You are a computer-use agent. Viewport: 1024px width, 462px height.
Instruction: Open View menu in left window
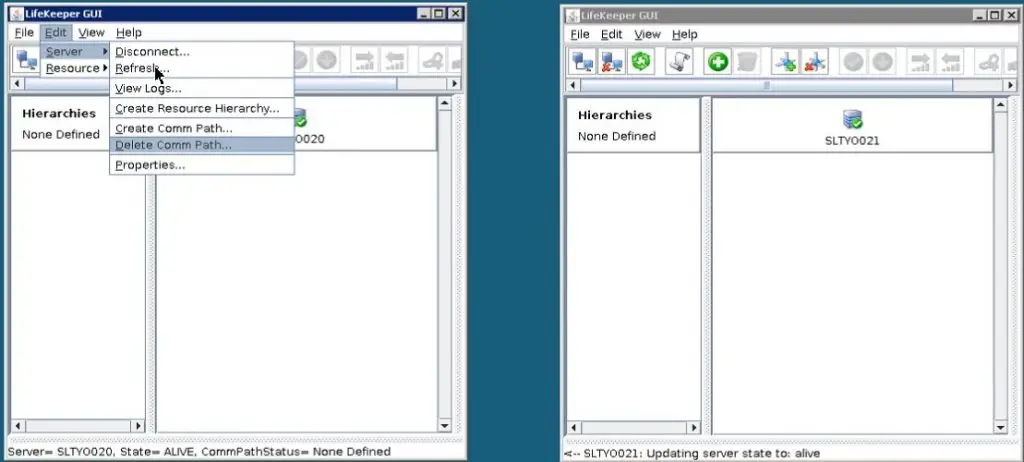(x=91, y=32)
